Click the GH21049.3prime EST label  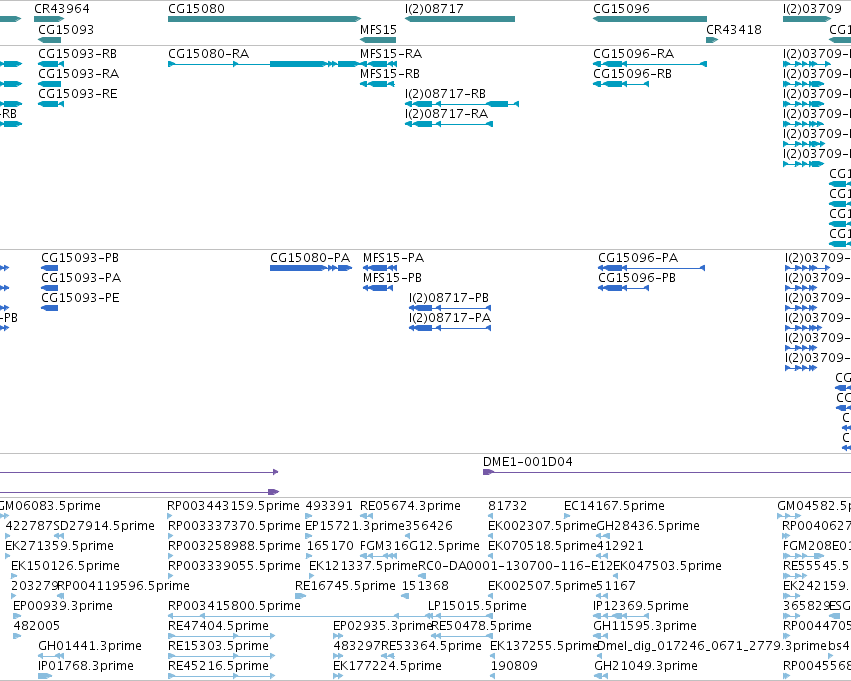pyautogui.click(x=646, y=666)
